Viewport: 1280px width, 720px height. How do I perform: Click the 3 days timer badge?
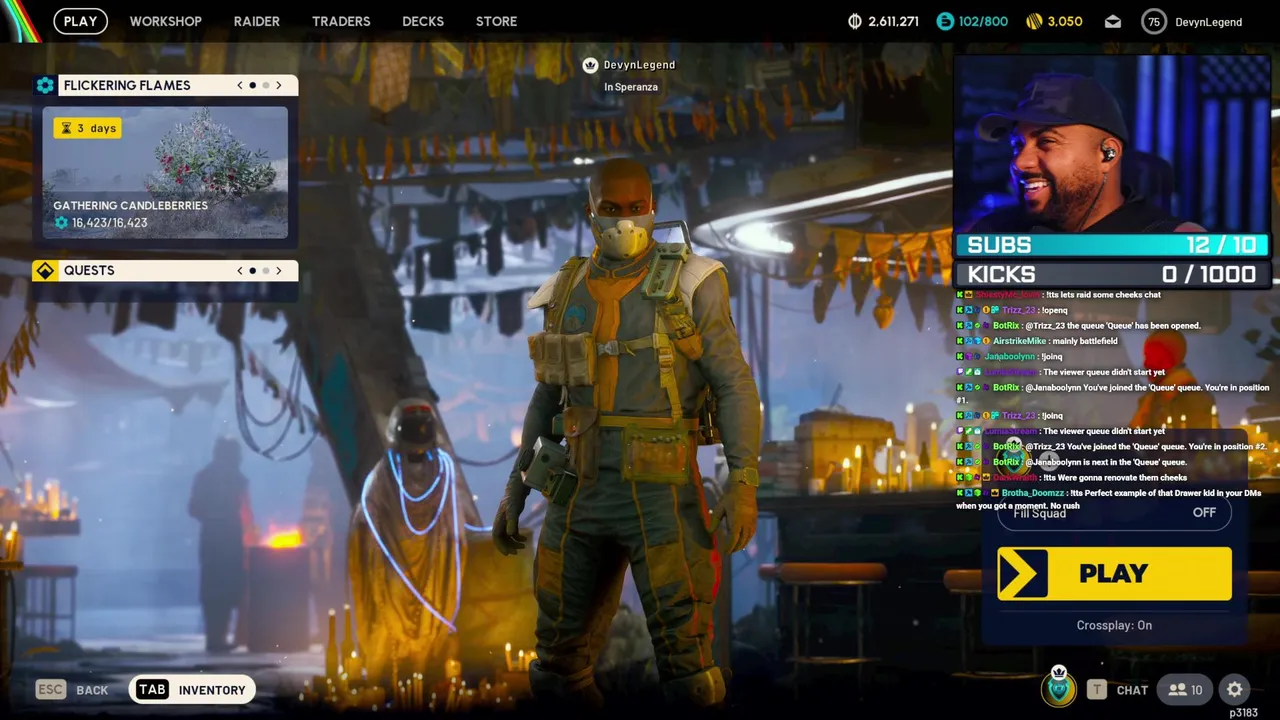tap(88, 128)
